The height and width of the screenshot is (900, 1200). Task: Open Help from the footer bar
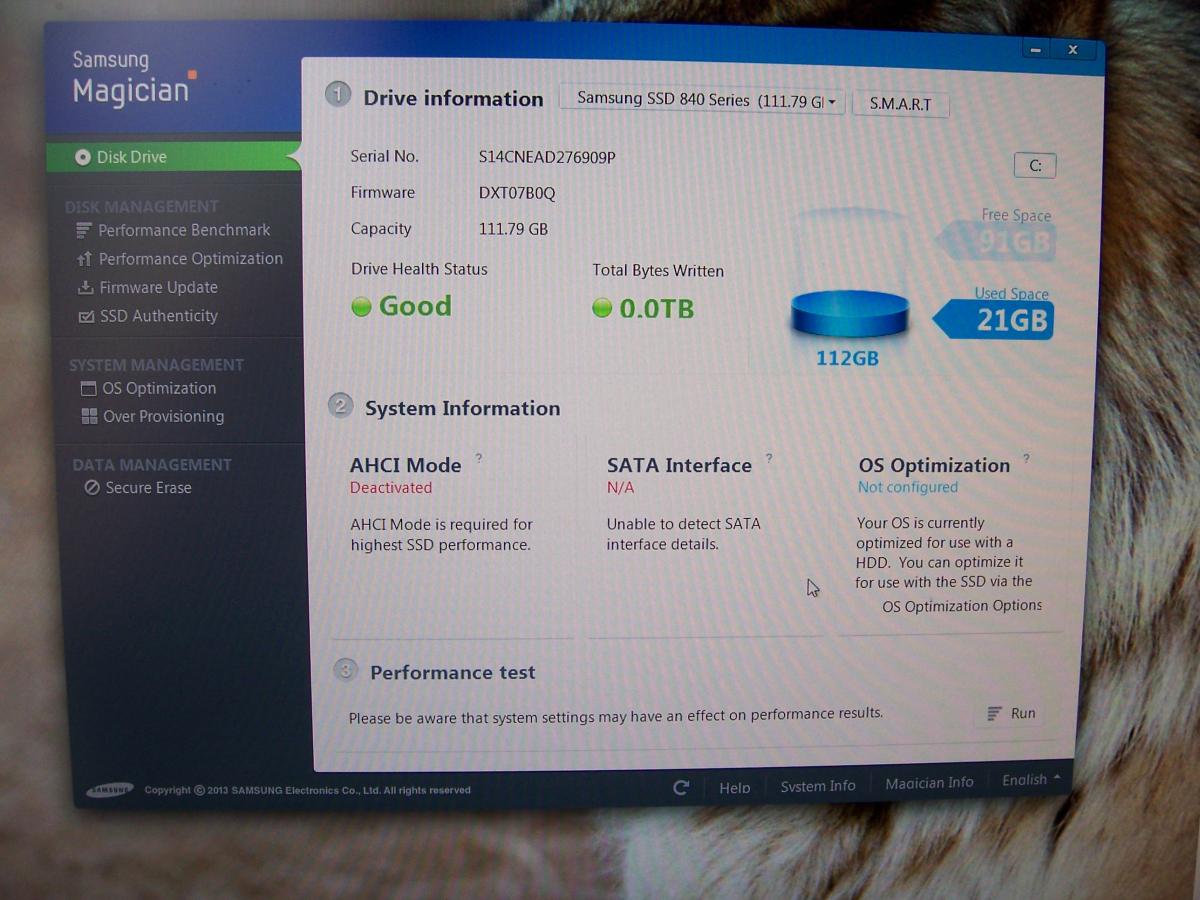[x=735, y=788]
